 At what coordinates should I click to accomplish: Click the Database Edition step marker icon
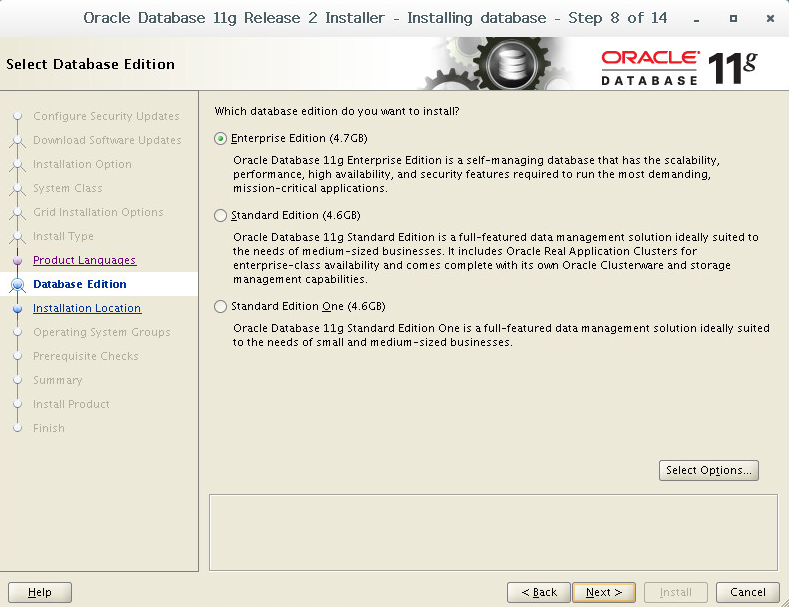[18, 285]
